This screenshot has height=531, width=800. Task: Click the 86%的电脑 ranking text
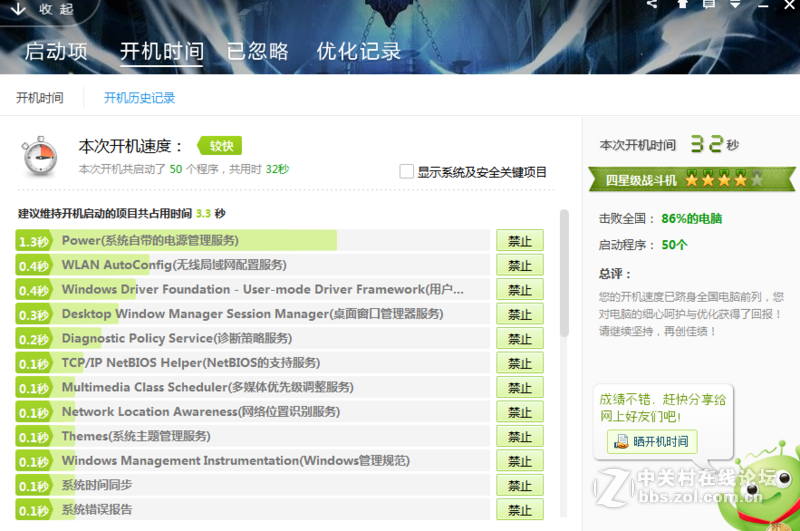[x=691, y=219]
